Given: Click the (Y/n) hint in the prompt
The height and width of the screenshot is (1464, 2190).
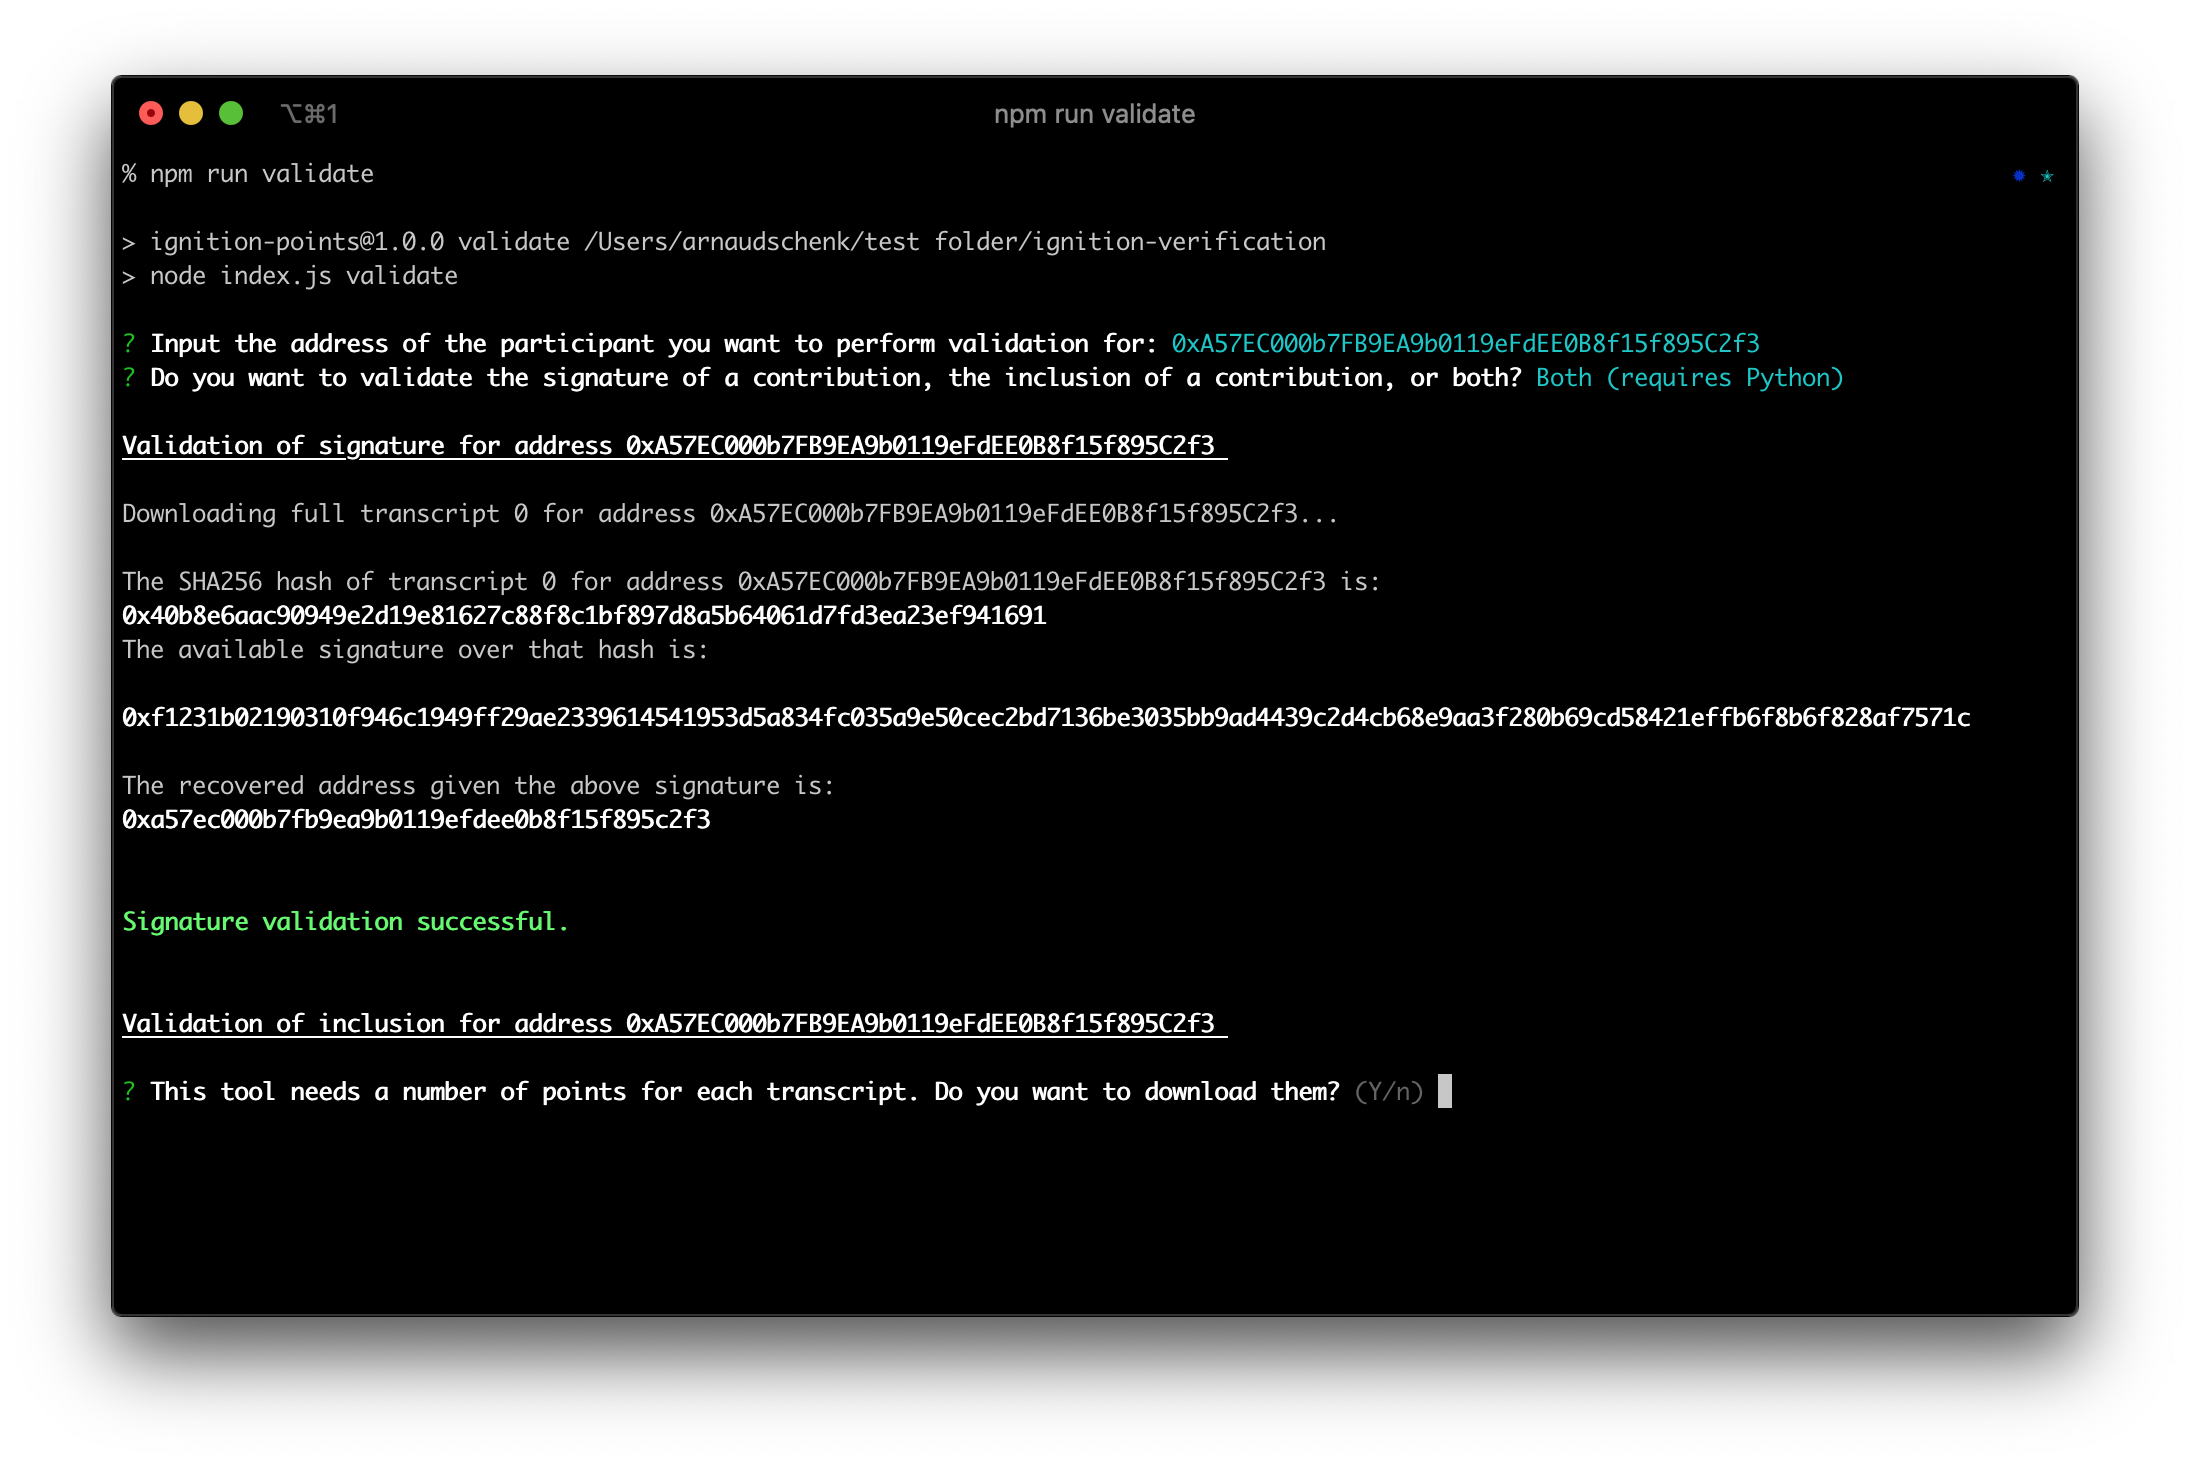Looking at the screenshot, I should coord(1389,1092).
